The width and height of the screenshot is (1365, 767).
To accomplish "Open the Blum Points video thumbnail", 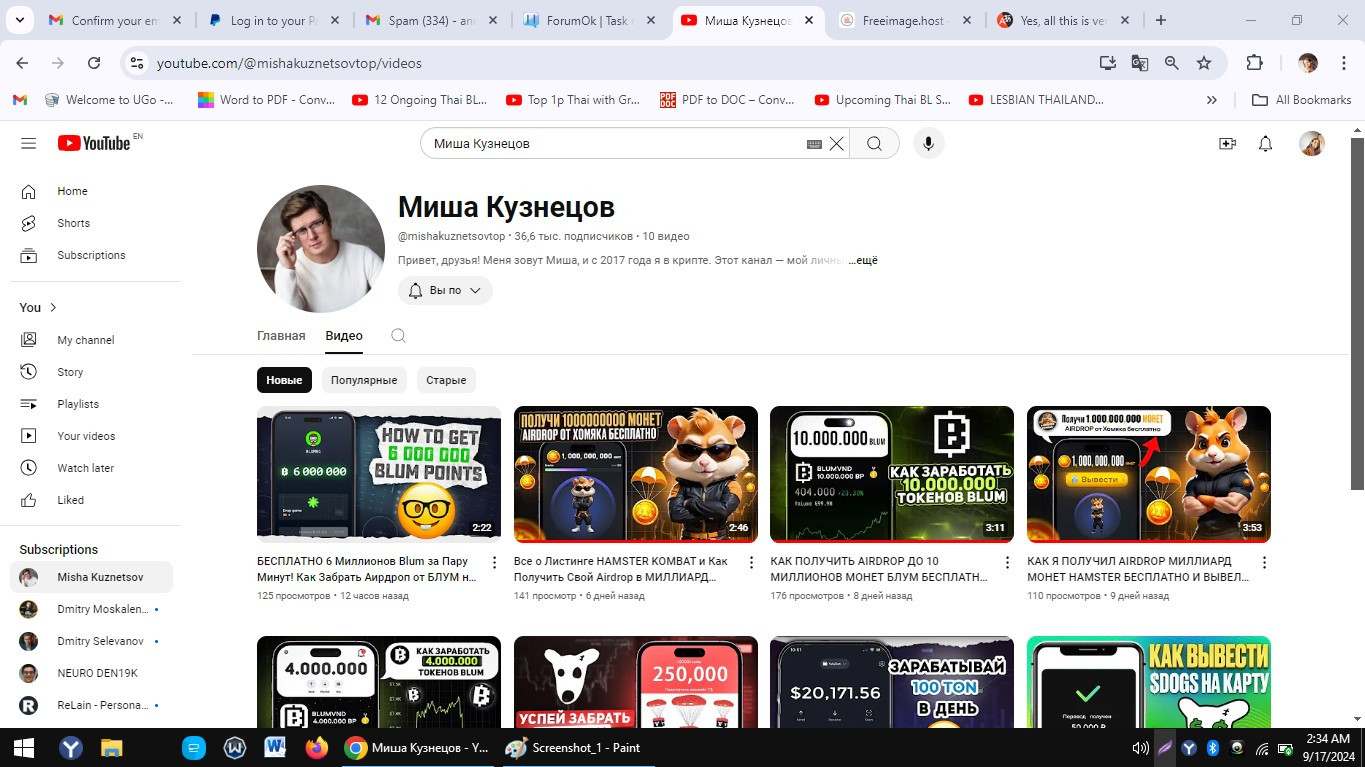I will 379,474.
